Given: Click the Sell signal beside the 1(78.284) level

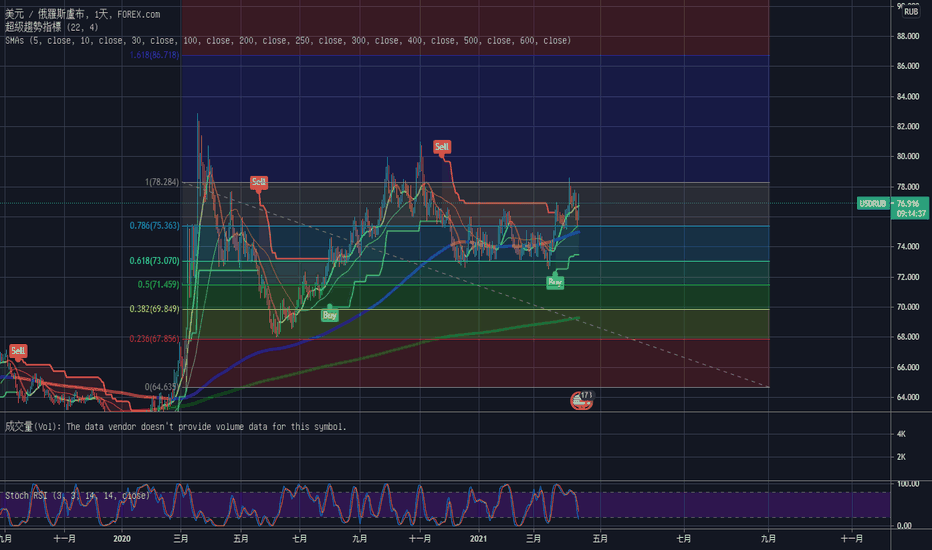Looking at the screenshot, I should click(258, 182).
